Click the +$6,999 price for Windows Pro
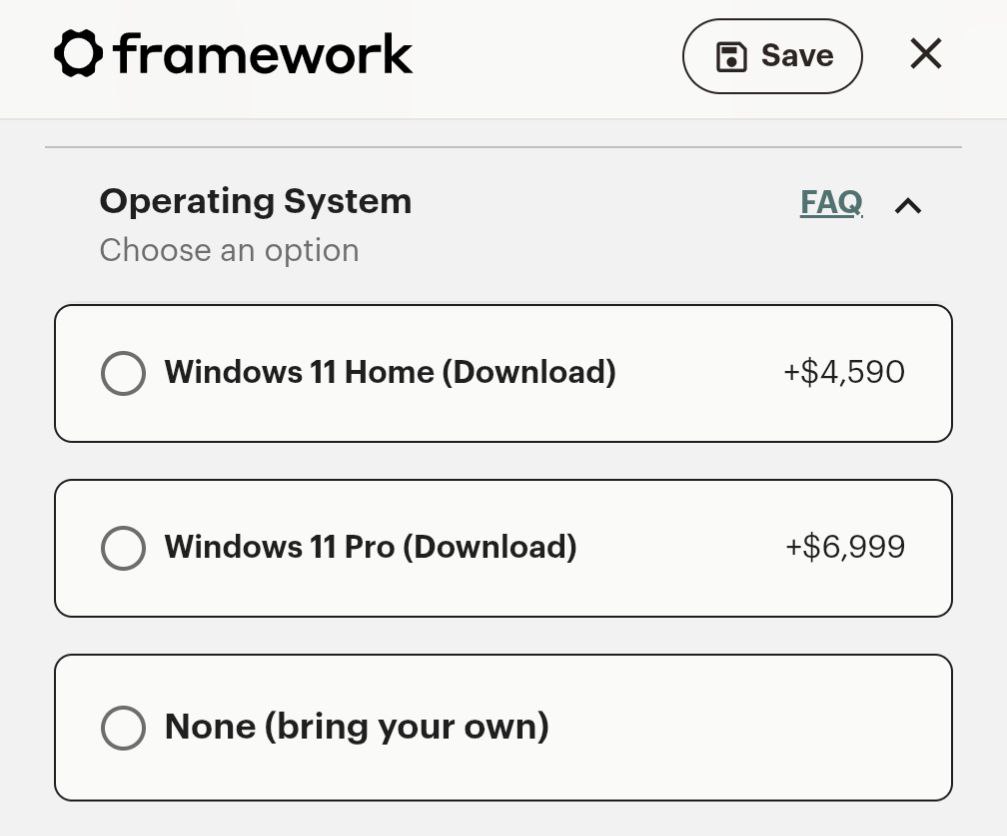 [x=844, y=547]
